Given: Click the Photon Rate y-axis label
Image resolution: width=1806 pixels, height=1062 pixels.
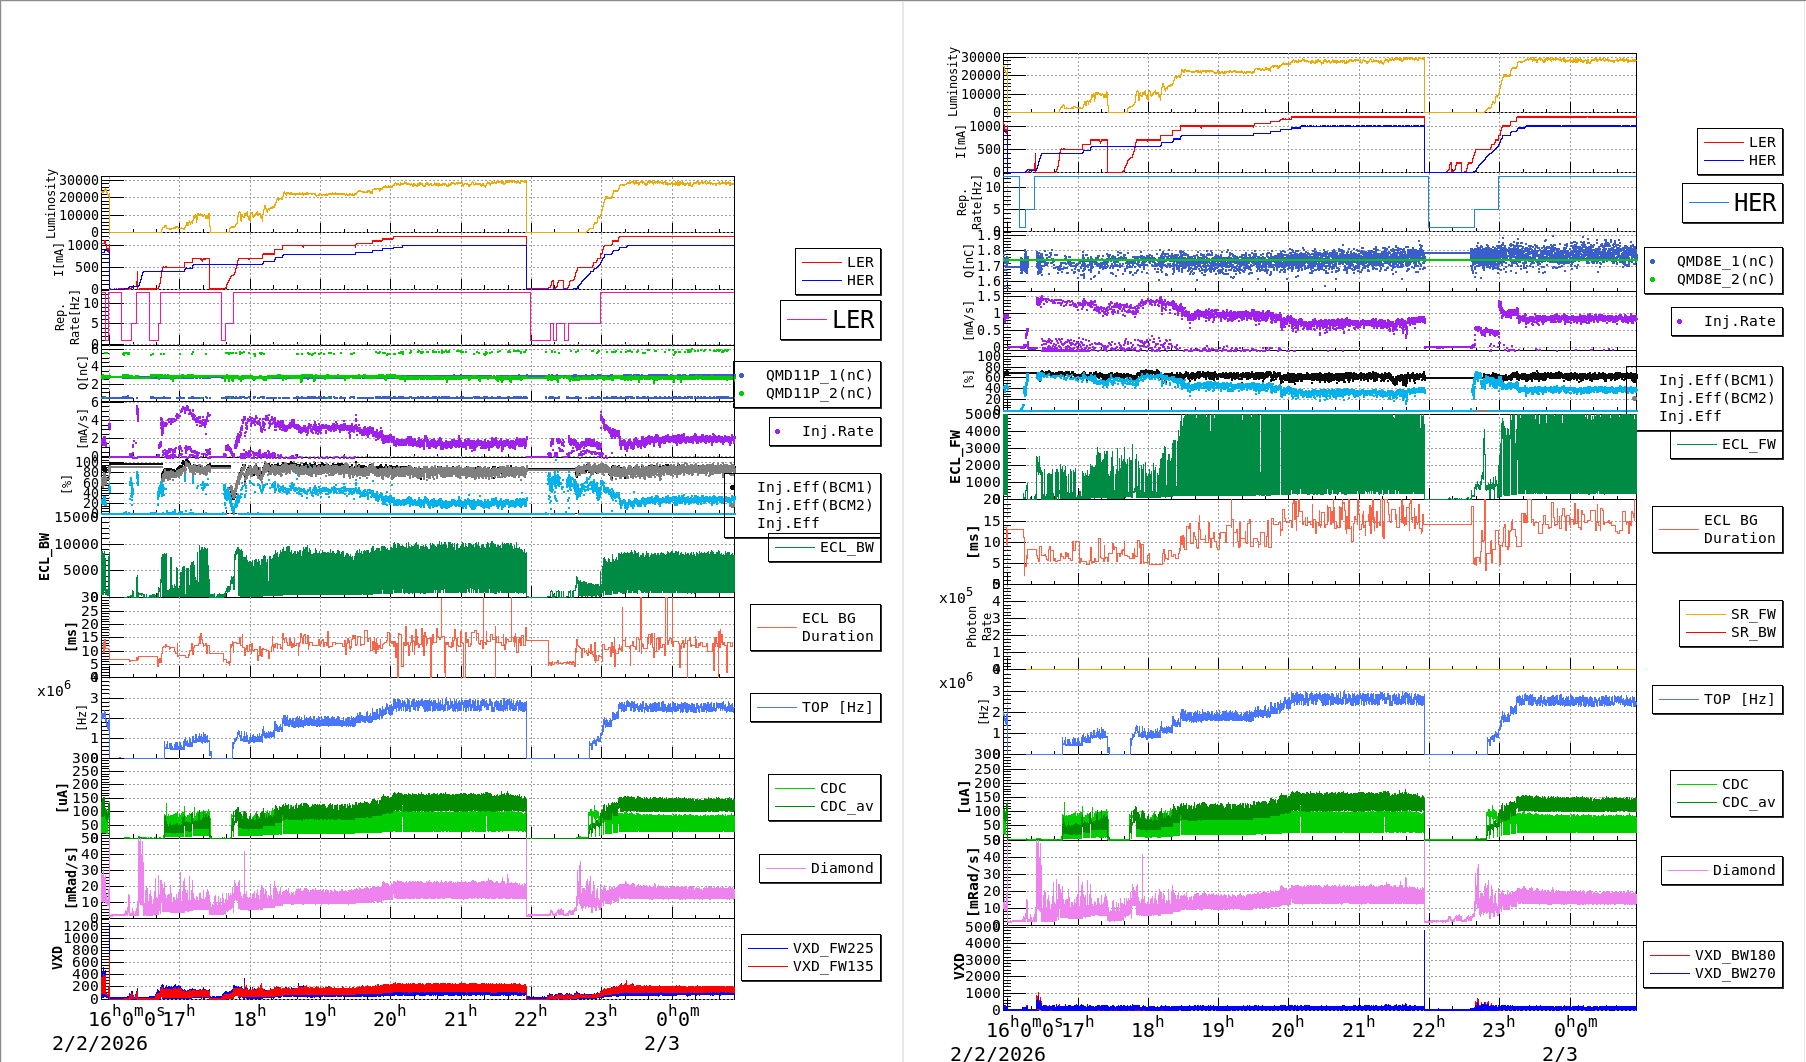Looking at the screenshot, I should (x=979, y=629).
